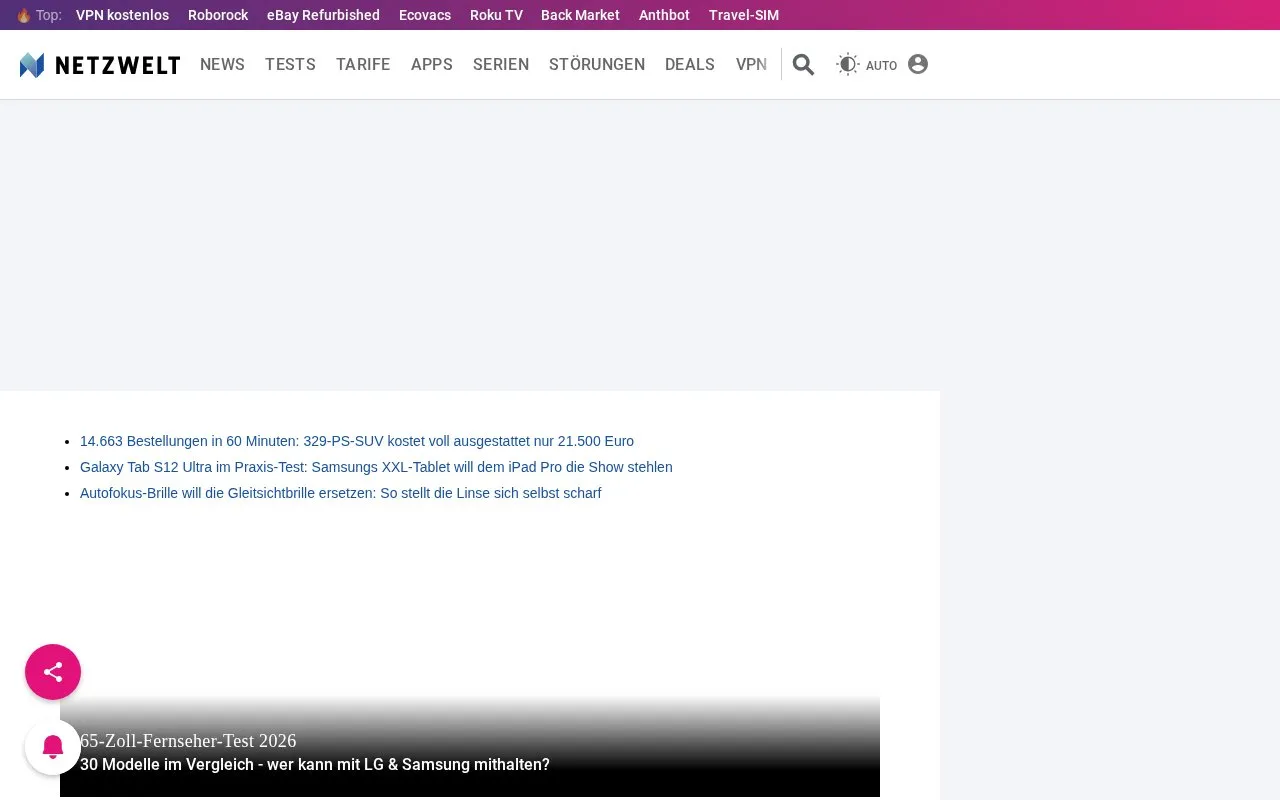
Task: Open the Ecovacs top link
Action: 425,15
